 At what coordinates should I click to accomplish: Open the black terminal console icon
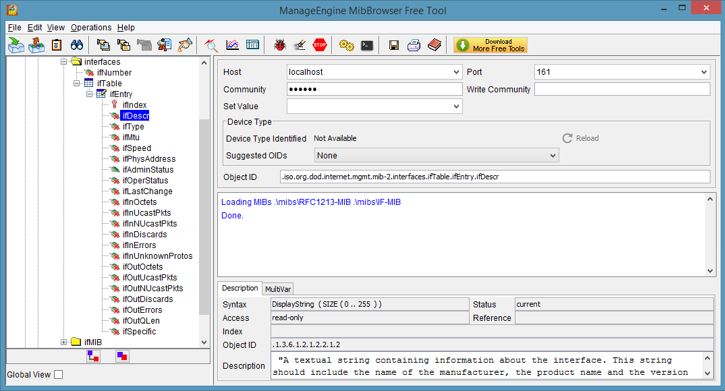pos(367,45)
